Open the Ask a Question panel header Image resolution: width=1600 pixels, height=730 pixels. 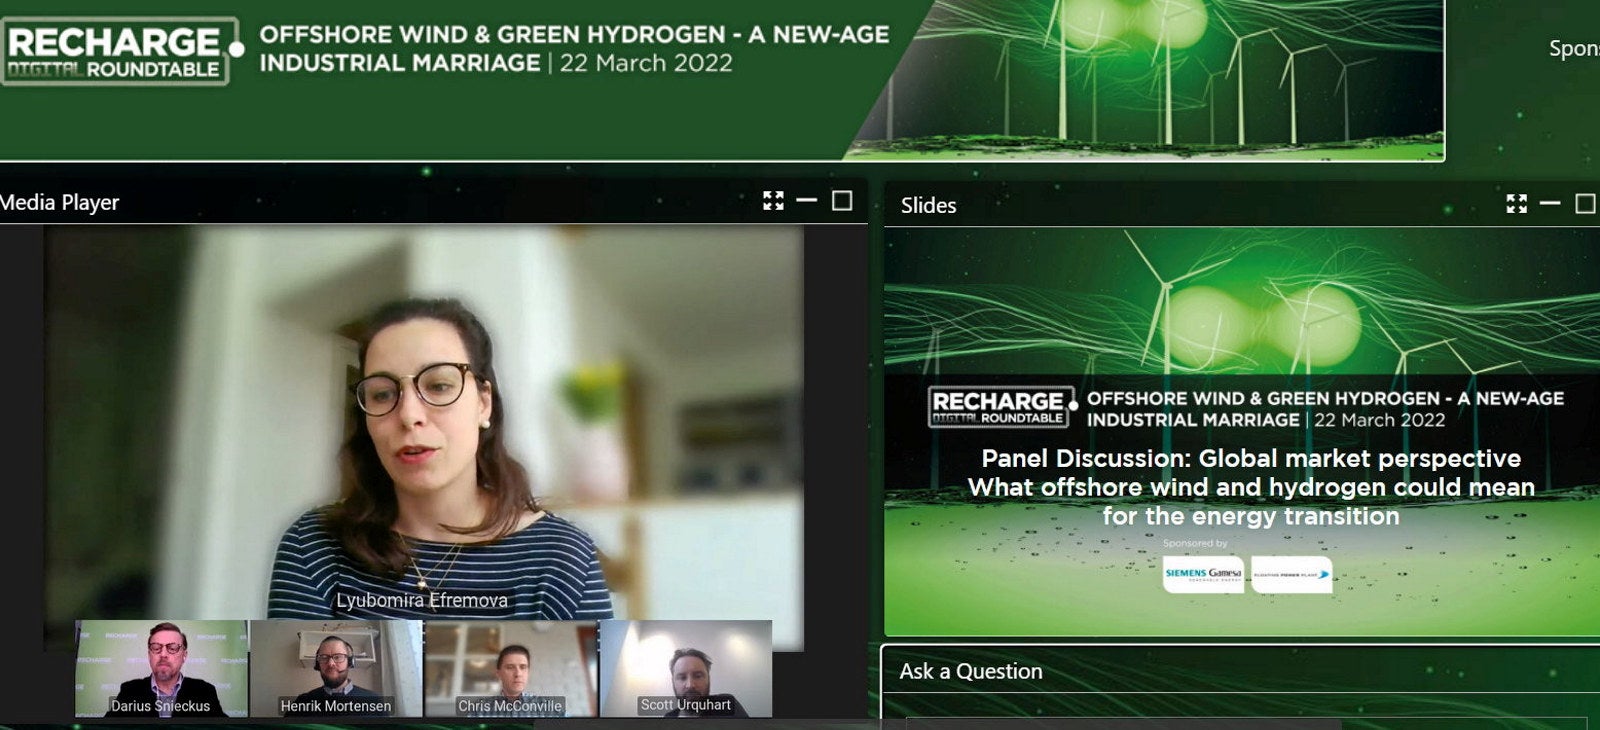coord(971,672)
